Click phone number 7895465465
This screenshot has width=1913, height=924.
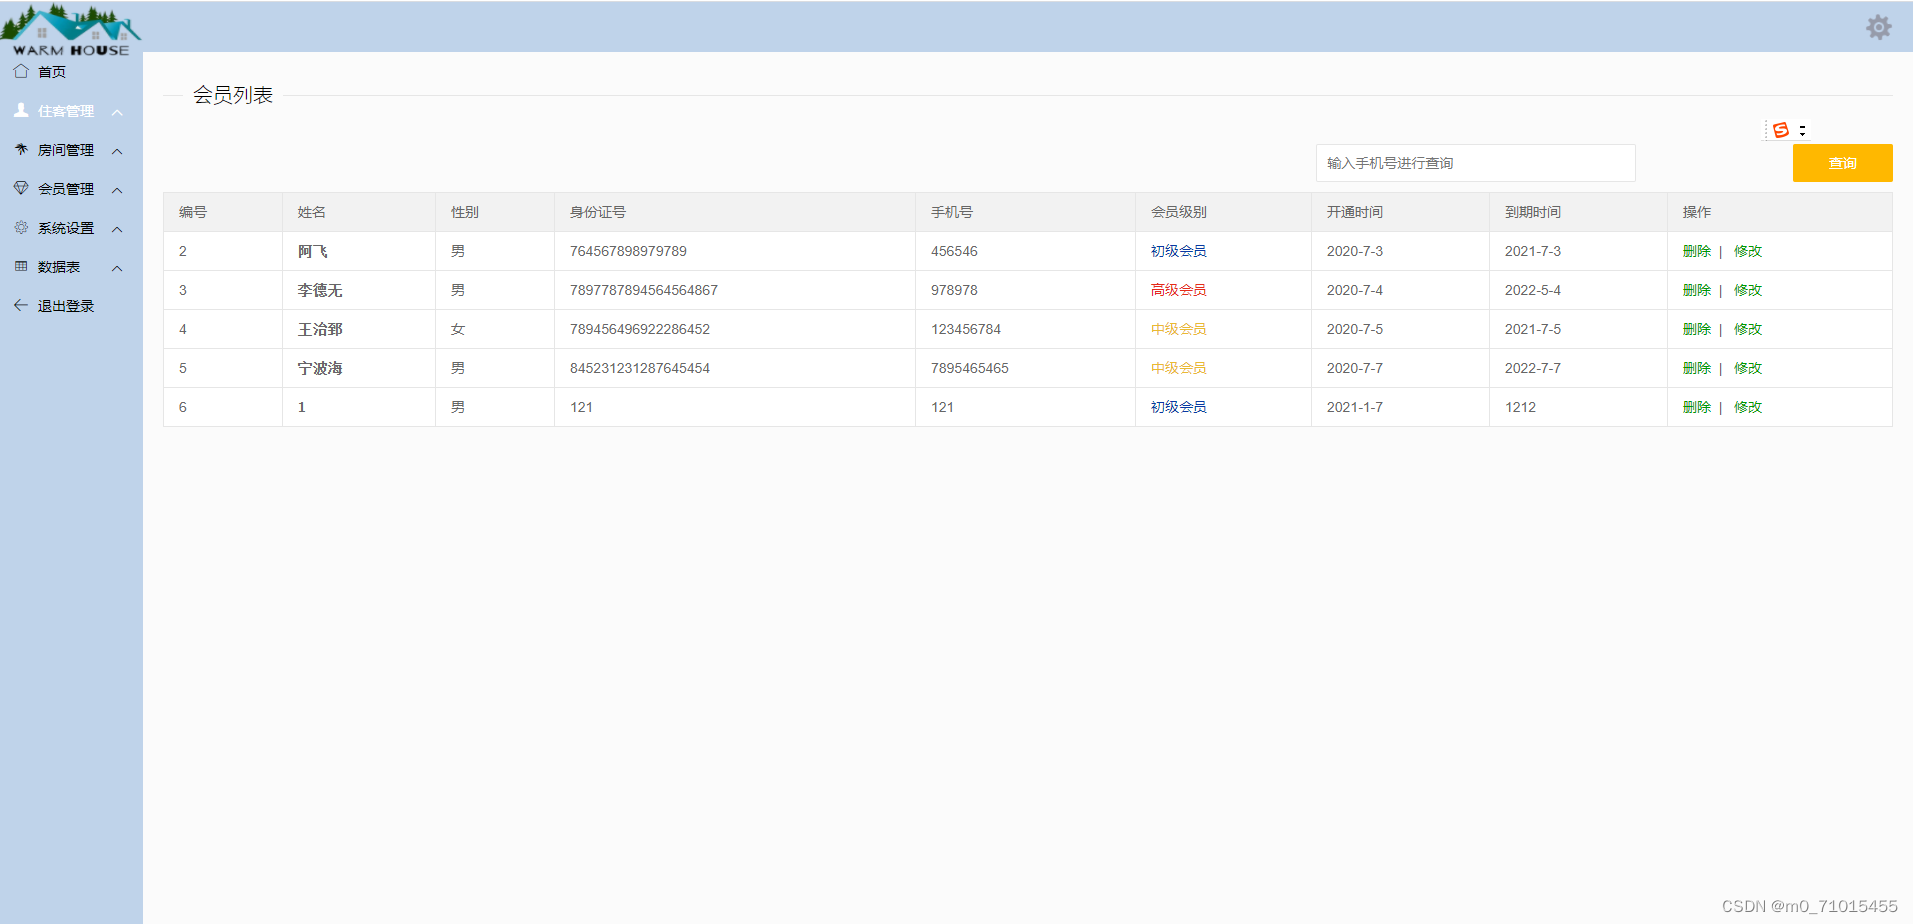click(x=969, y=368)
